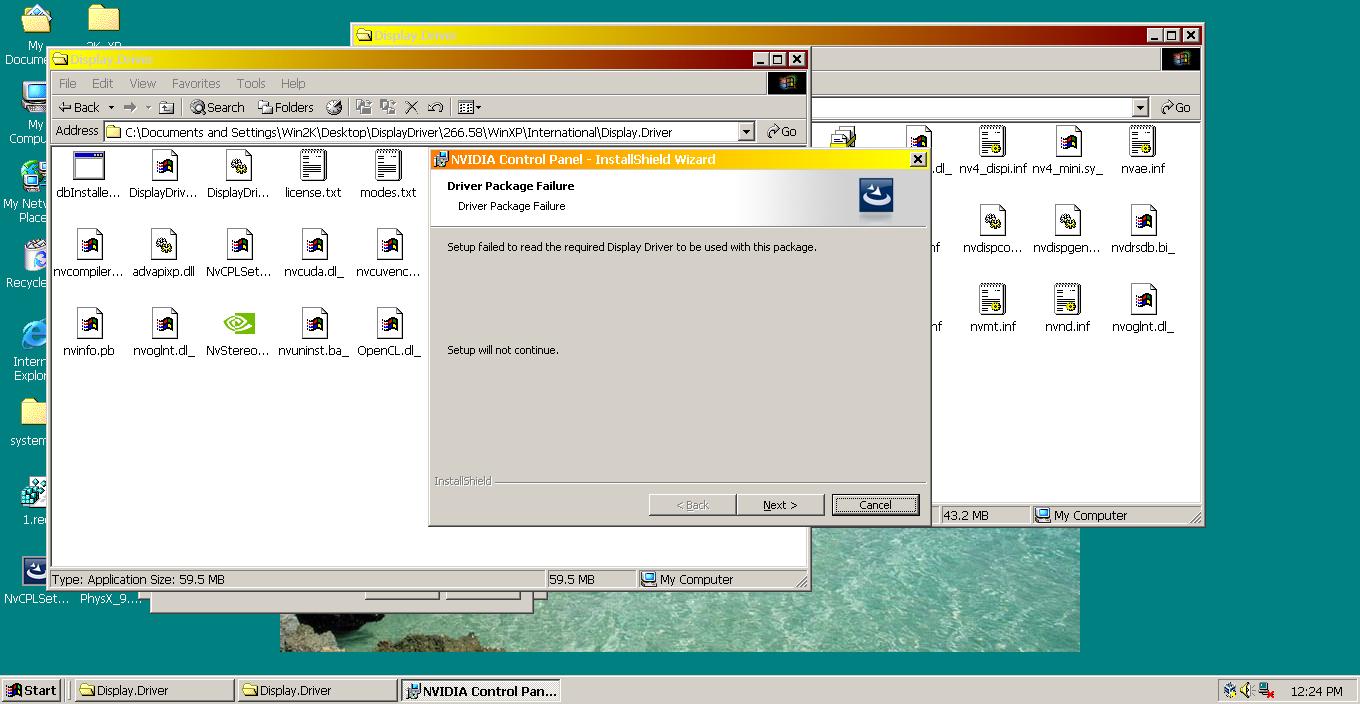Select nvae.inf in the back window
Screen dimensions: 1360x704
[1143, 151]
